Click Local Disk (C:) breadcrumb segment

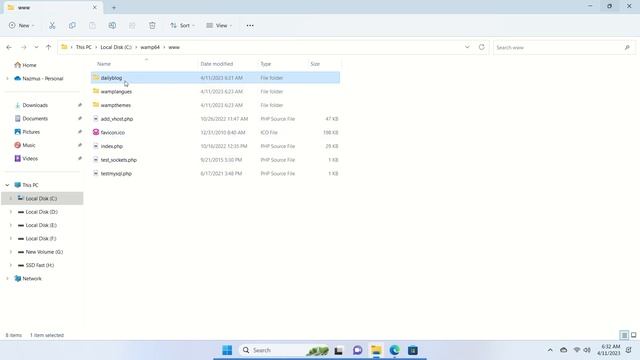click(116, 47)
